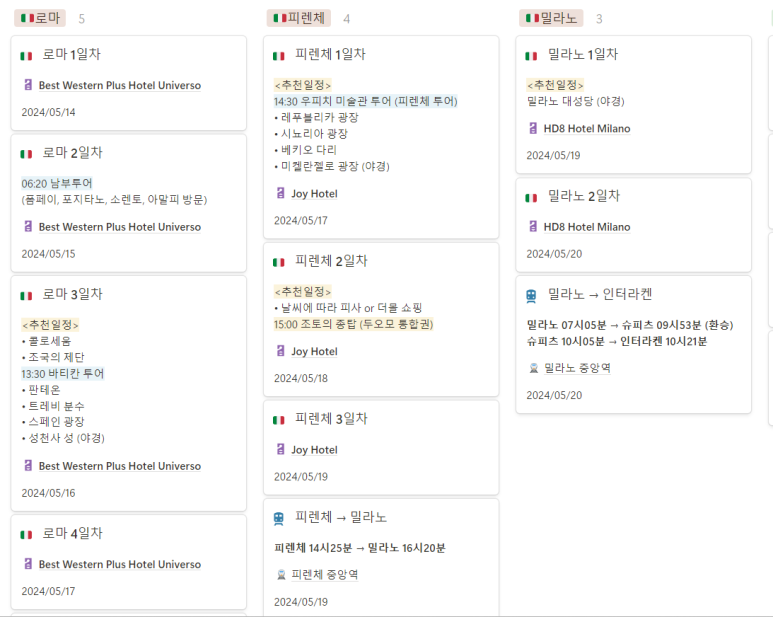This screenshot has width=773, height=617.
Task: Click the hotel icon beside Joy Hotel in 피렌체 1일차
Action: (280, 194)
